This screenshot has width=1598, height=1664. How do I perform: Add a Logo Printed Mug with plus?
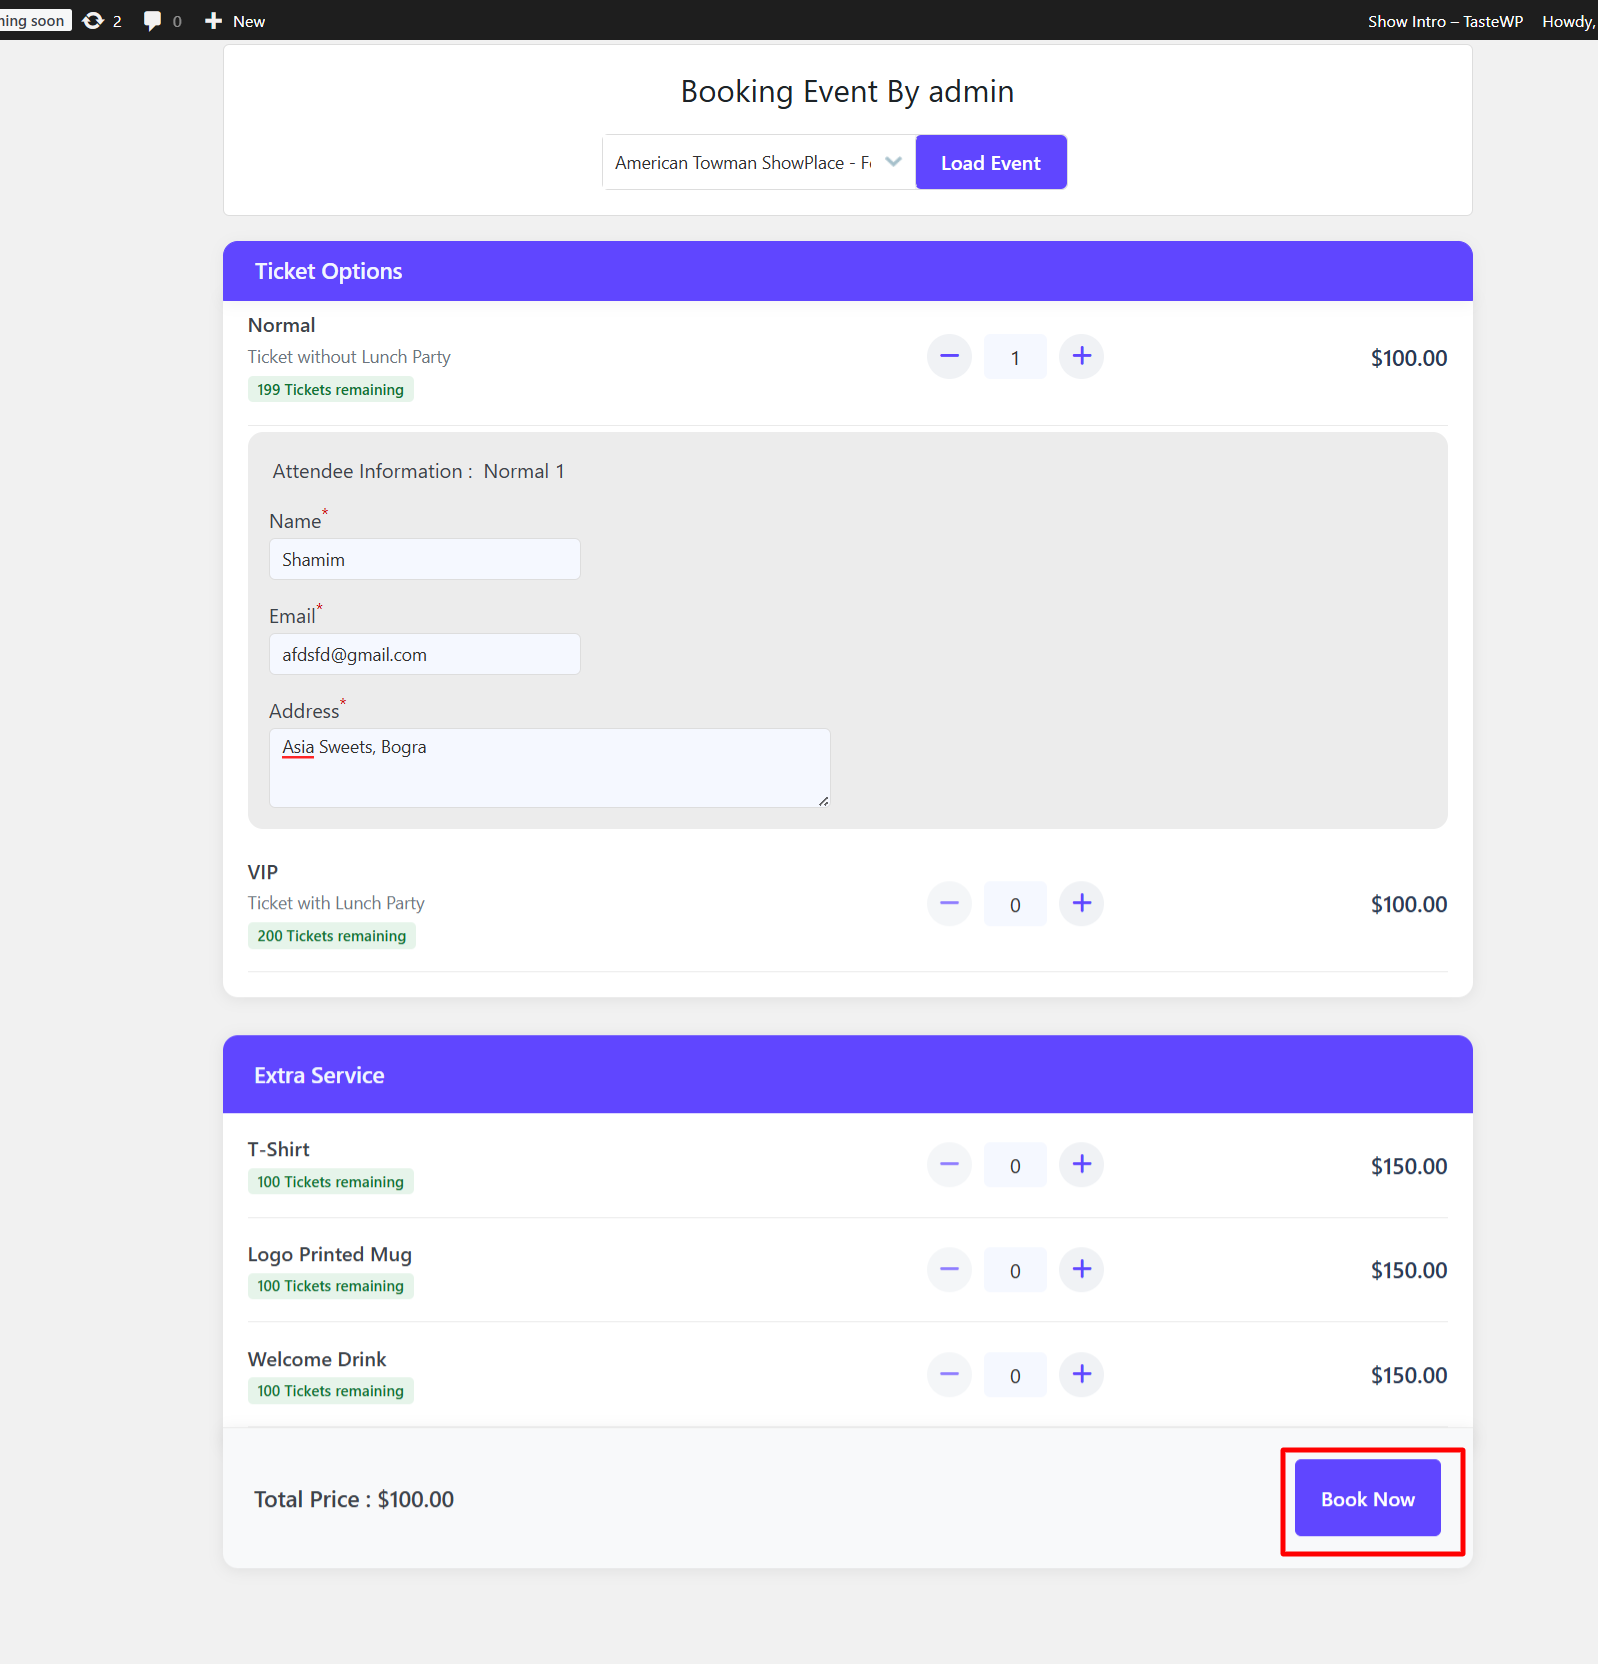coord(1081,1270)
